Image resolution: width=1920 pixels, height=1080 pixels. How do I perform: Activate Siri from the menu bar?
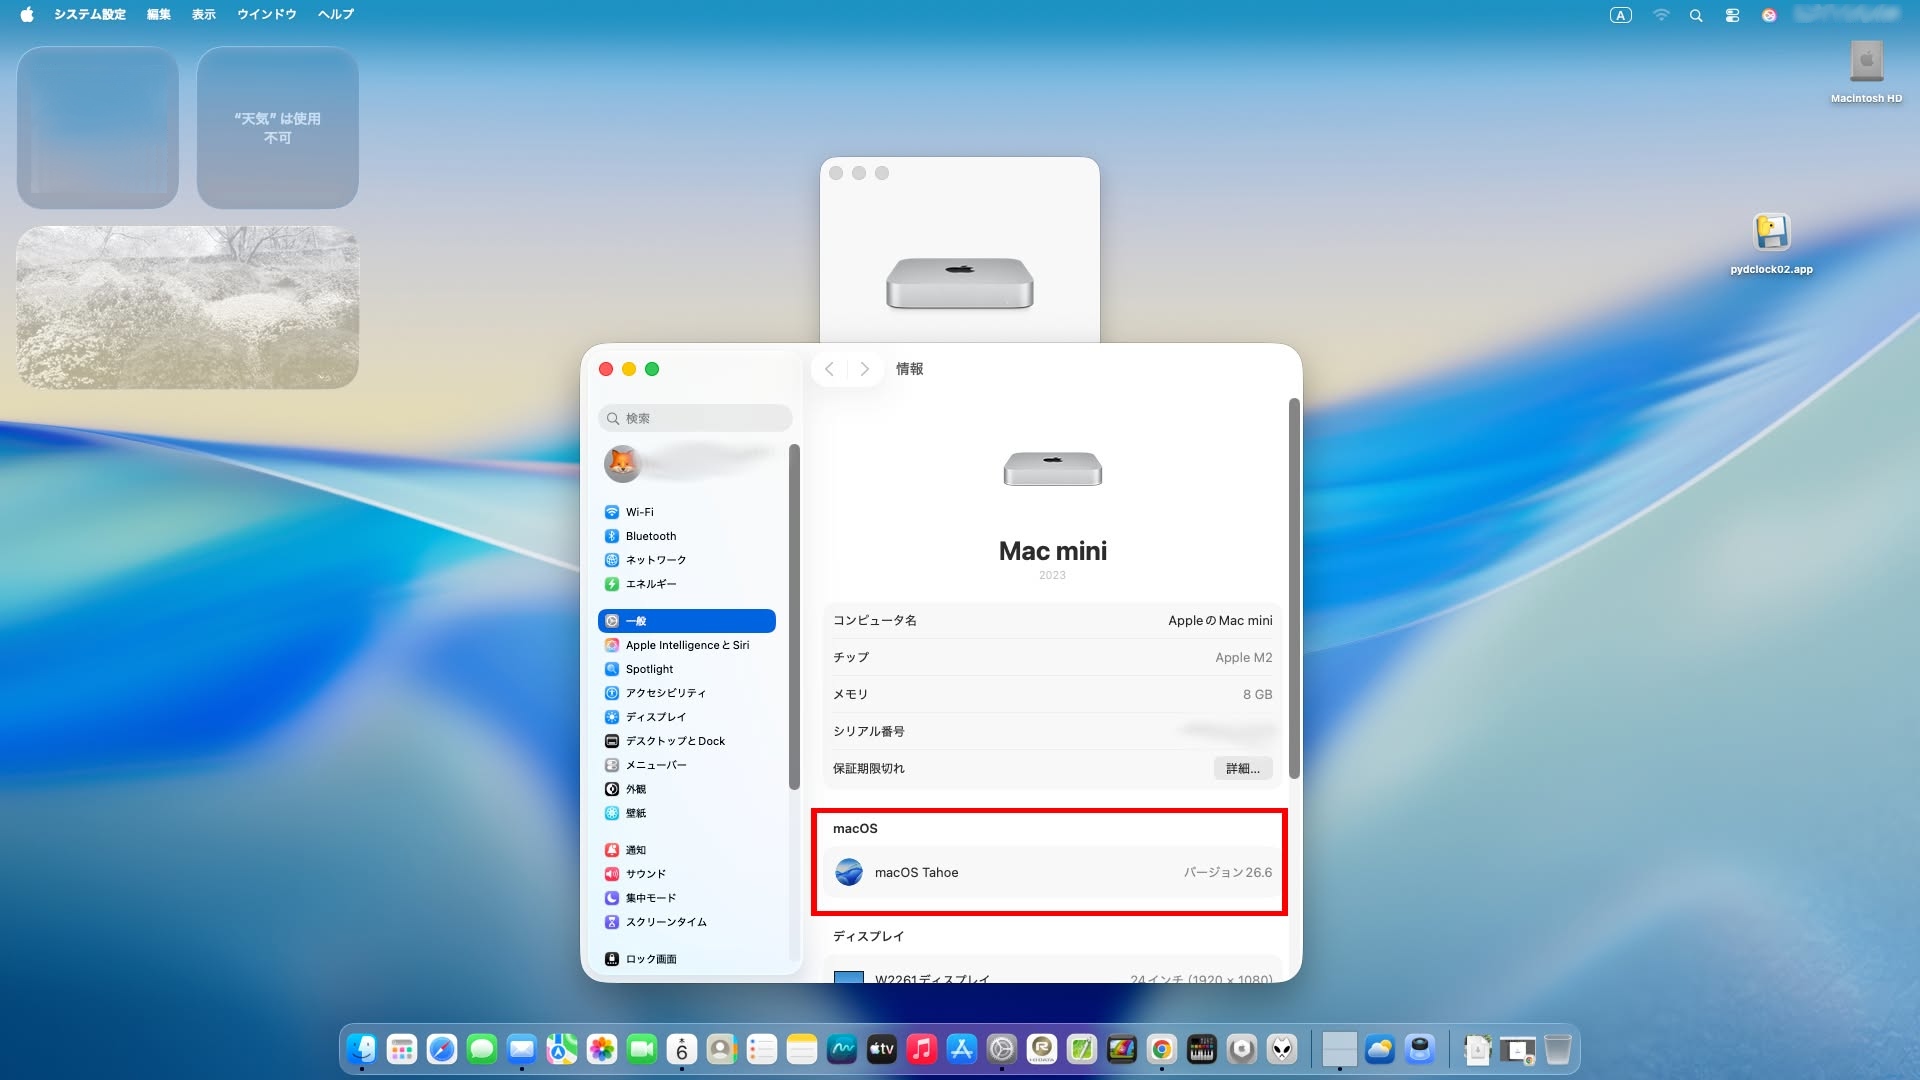[1769, 15]
